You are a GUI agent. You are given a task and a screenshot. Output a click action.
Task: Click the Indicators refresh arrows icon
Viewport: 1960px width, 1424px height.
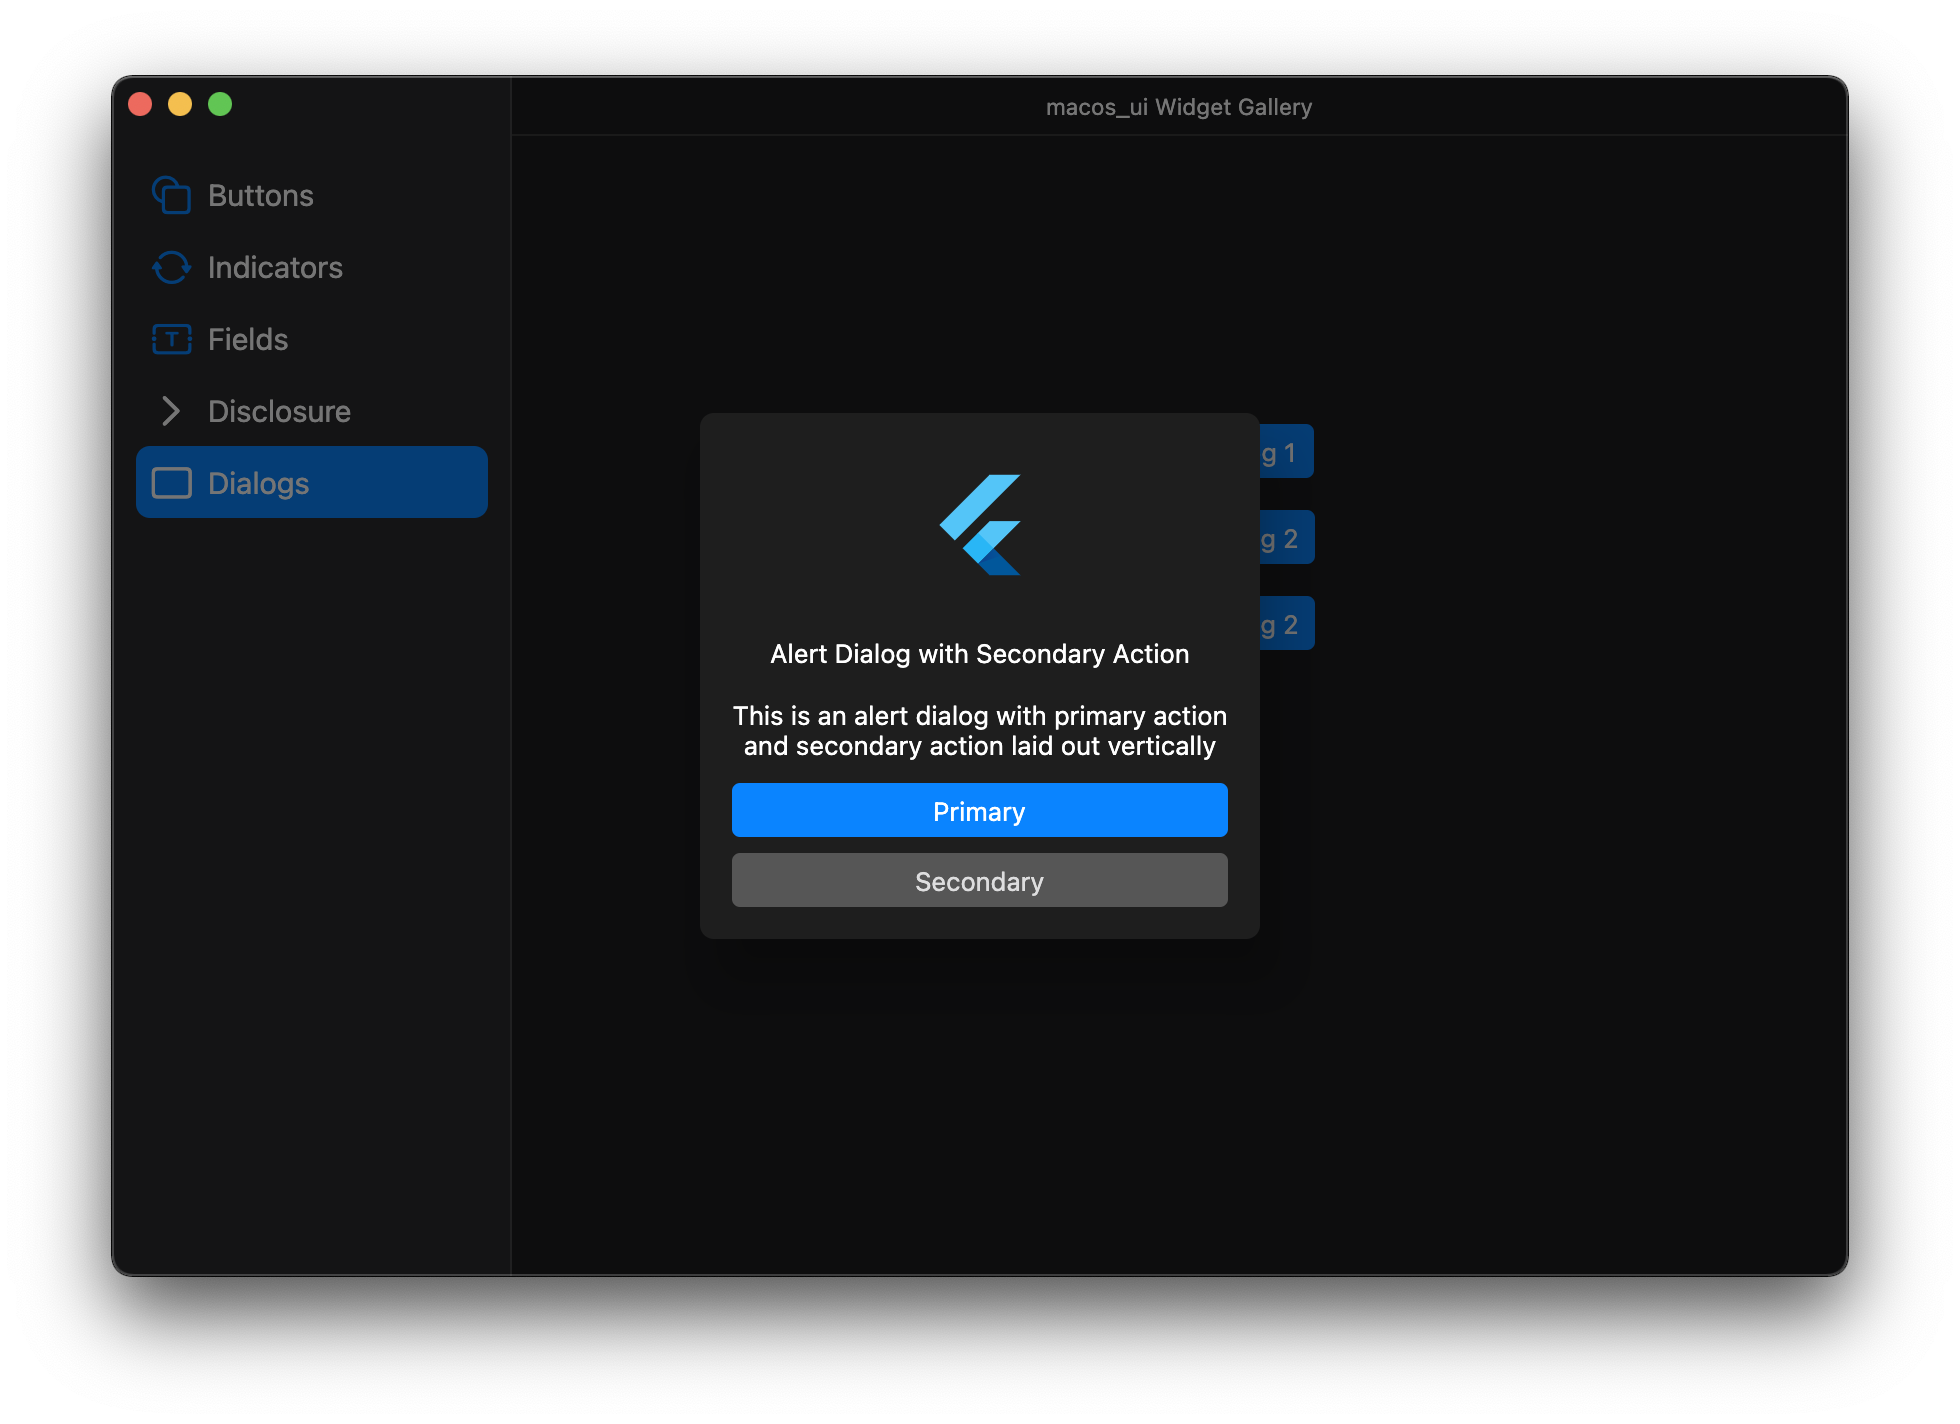(171, 267)
